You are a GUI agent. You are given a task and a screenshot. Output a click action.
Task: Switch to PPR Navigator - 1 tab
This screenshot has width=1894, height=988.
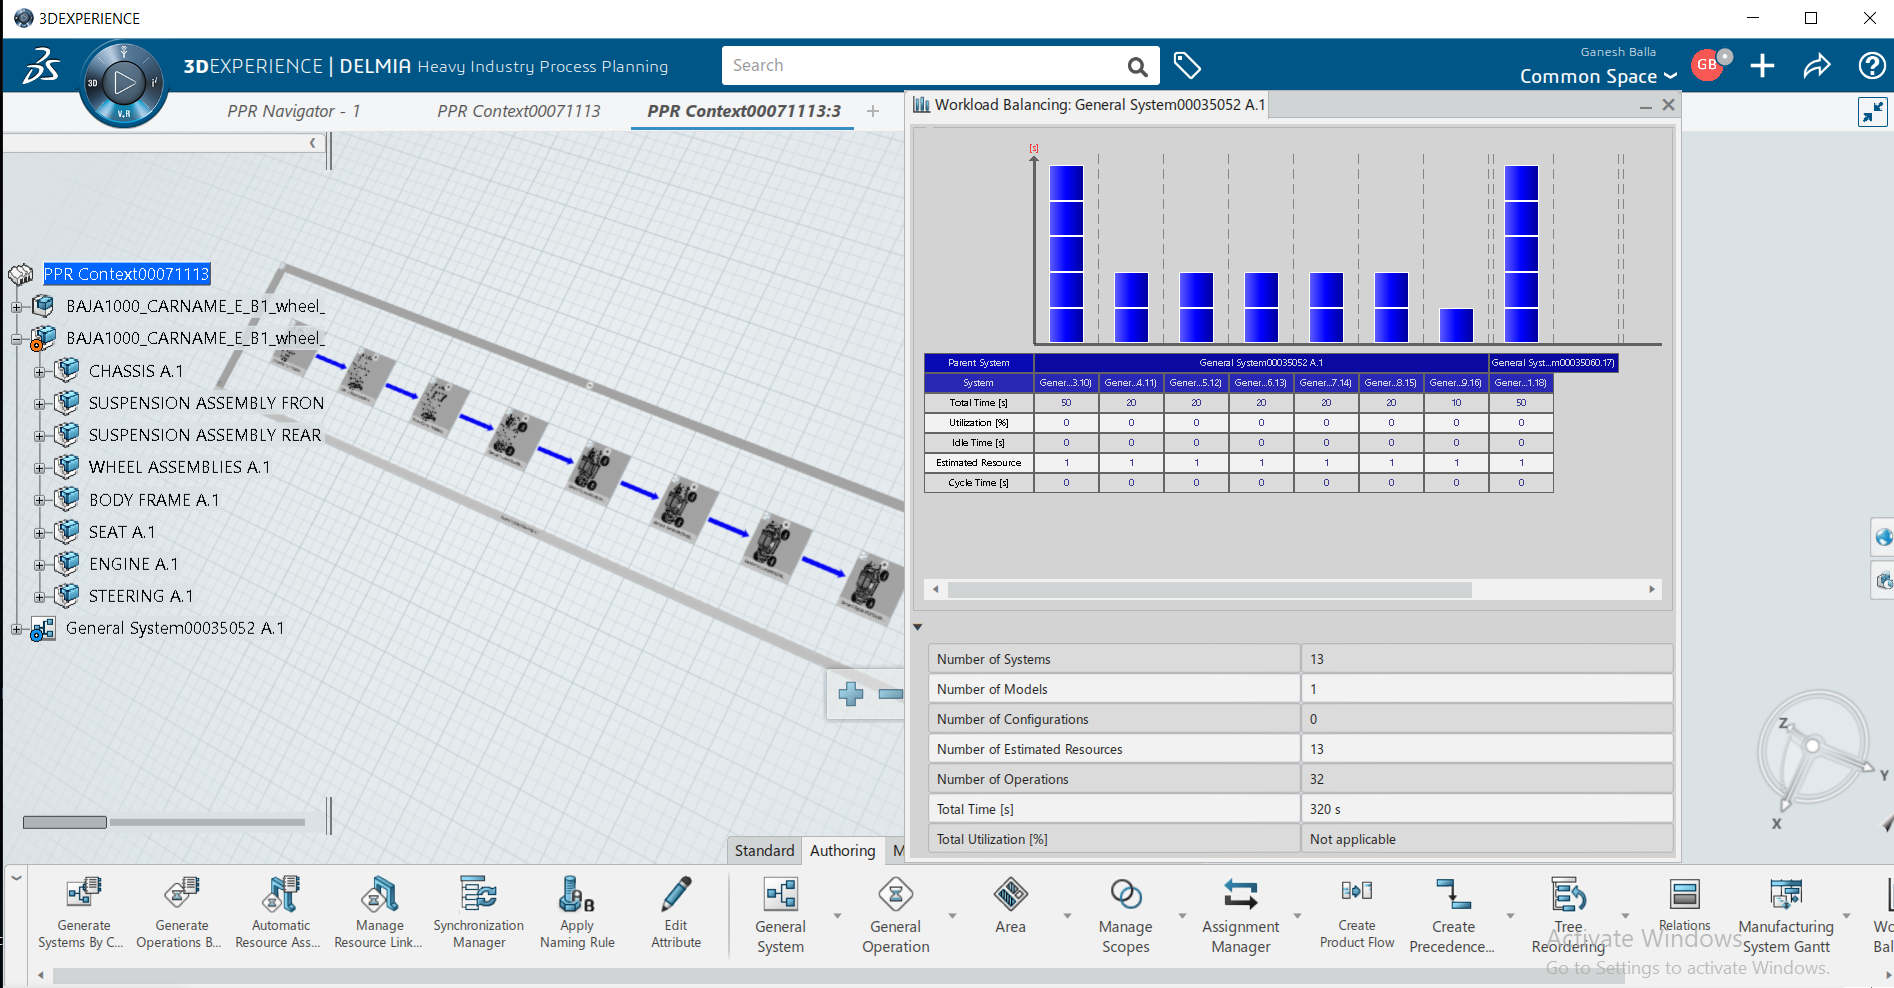point(293,111)
